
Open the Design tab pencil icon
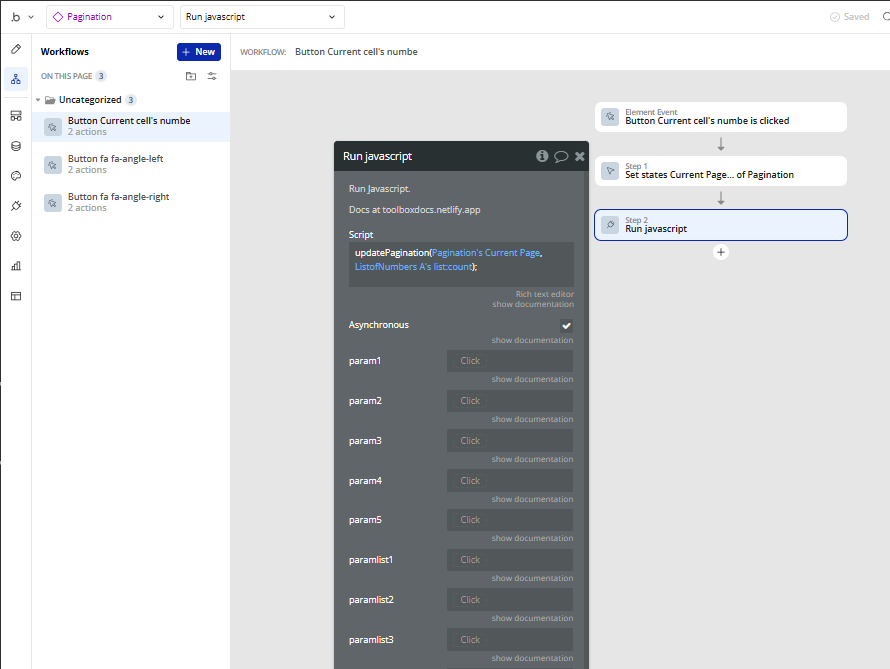click(x=16, y=49)
